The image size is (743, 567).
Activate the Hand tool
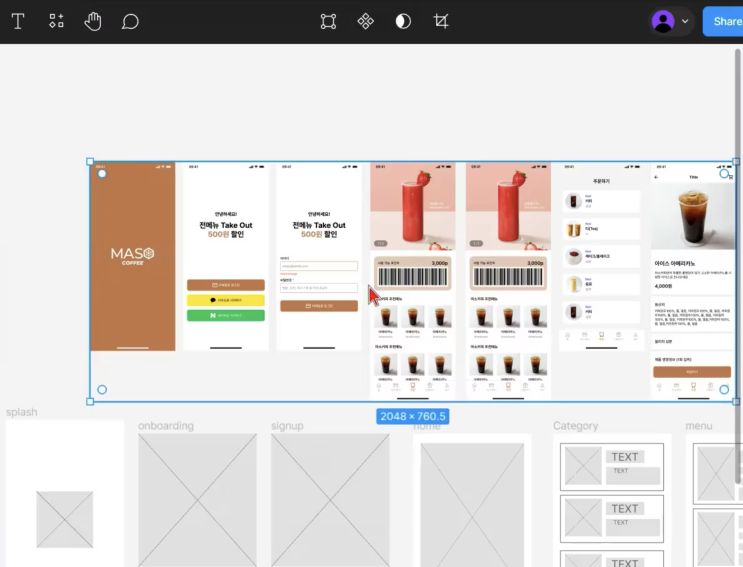coord(93,21)
